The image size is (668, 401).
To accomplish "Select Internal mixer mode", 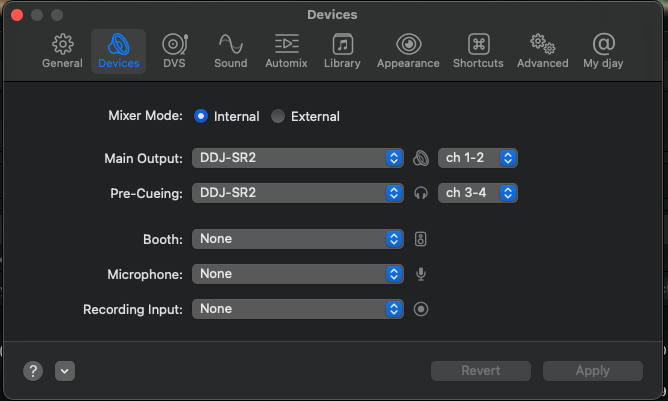I will click(x=201, y=116).
